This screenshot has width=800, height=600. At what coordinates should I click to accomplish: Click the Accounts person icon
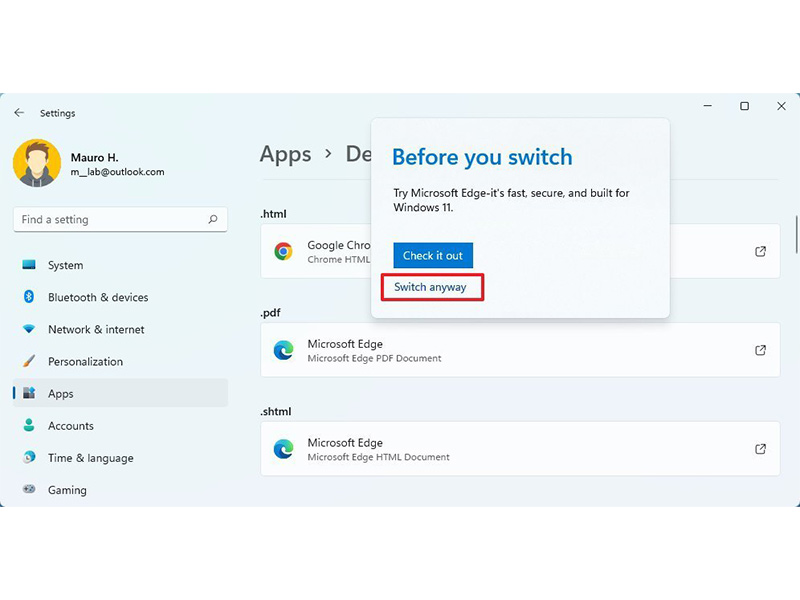click(x=29, y=425)
